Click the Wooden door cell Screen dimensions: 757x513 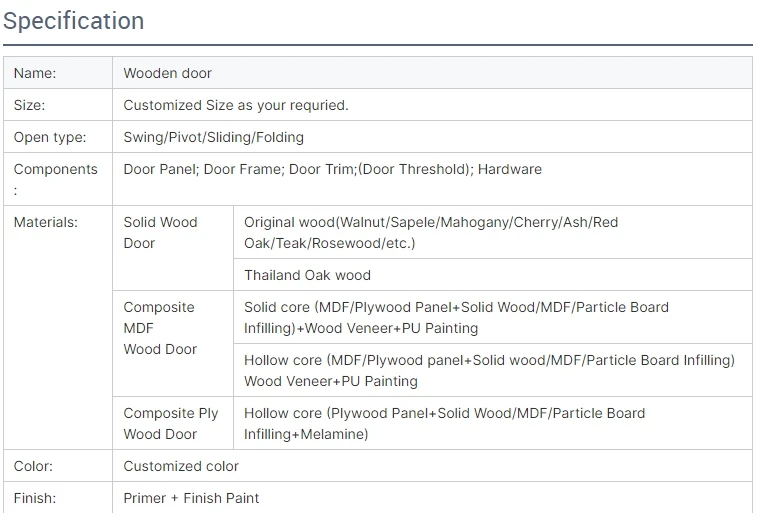(x=168, y=73)
